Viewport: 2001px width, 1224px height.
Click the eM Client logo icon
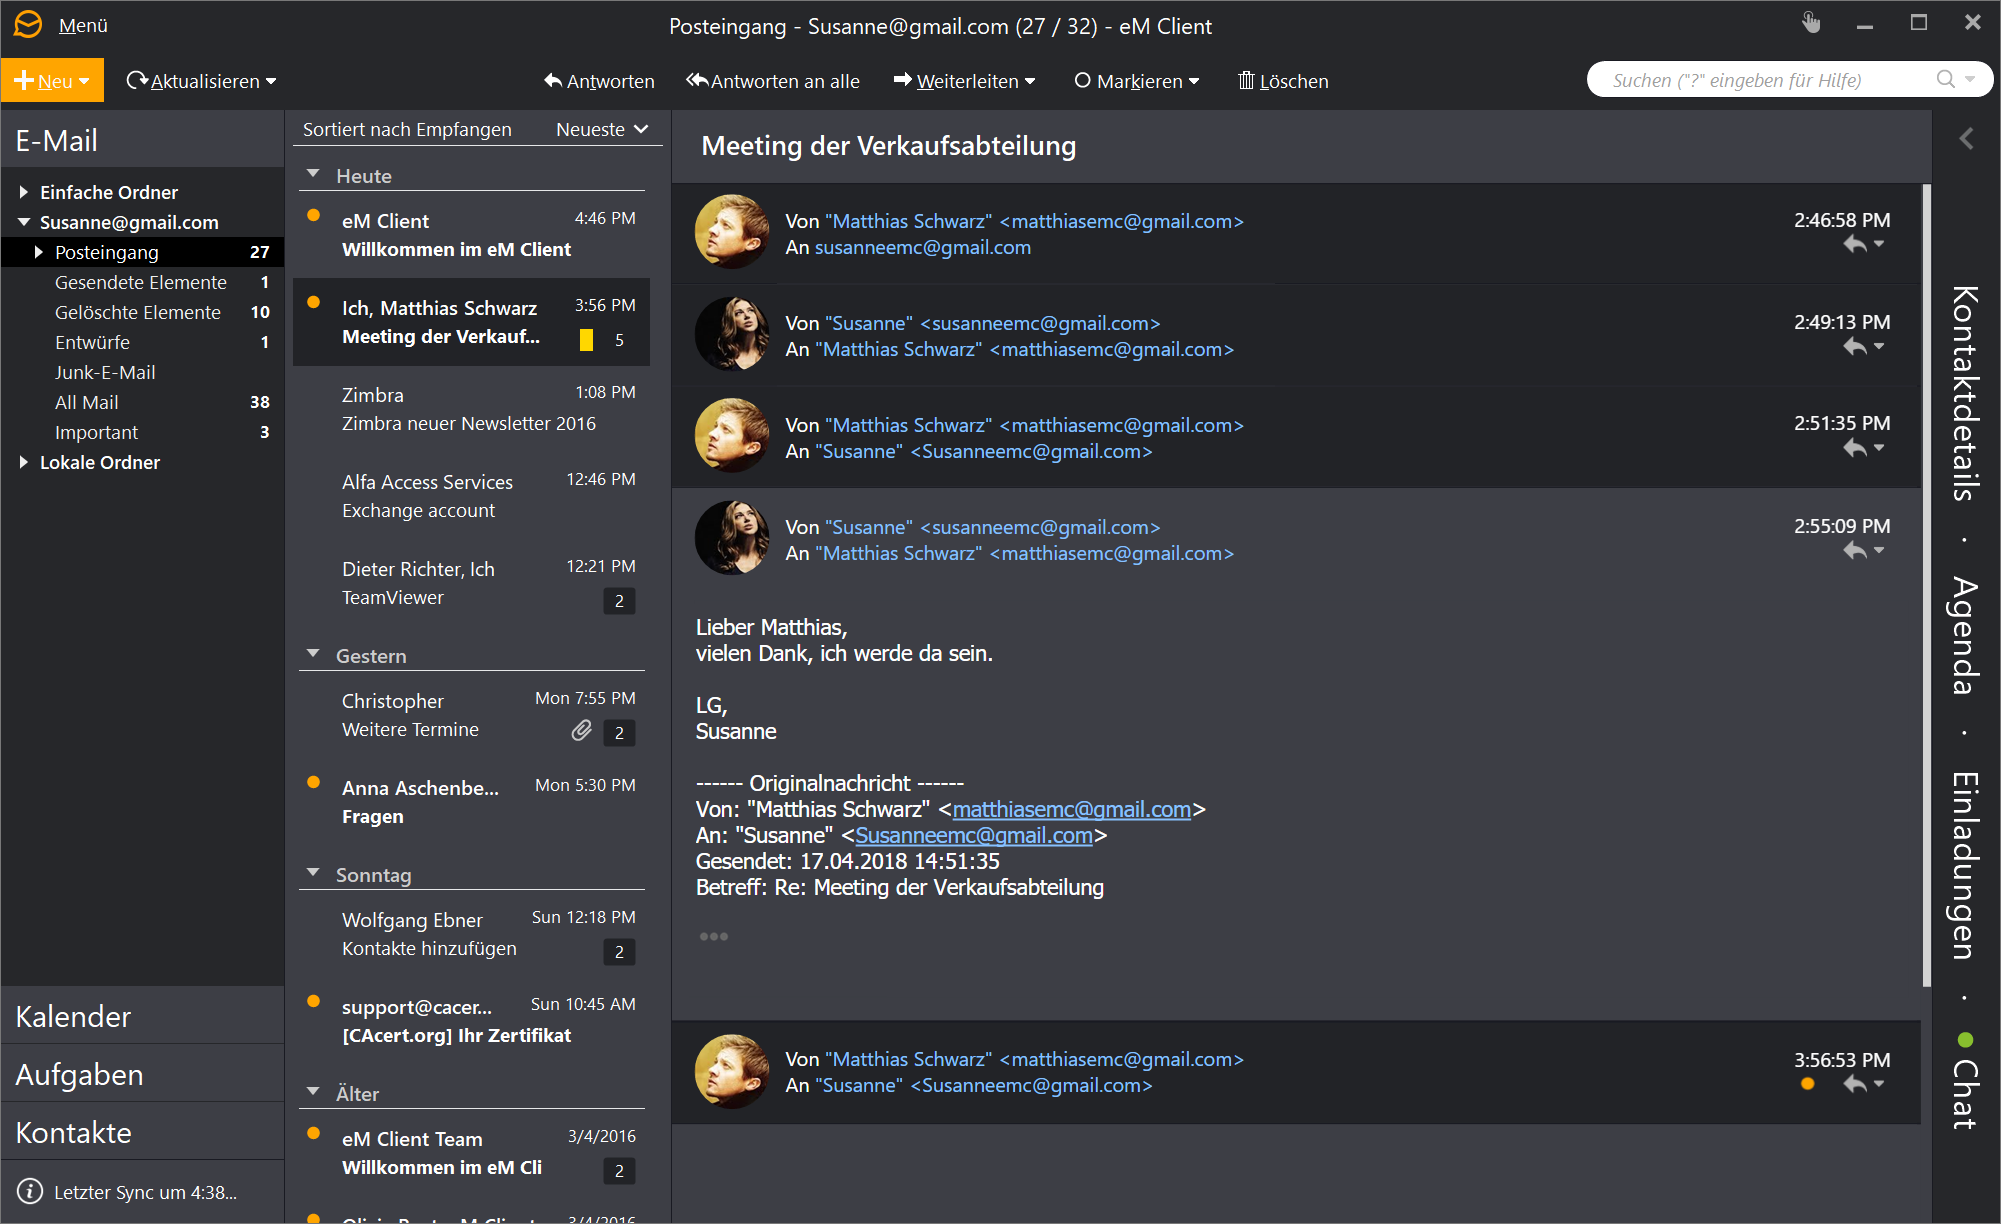point(28,24)
